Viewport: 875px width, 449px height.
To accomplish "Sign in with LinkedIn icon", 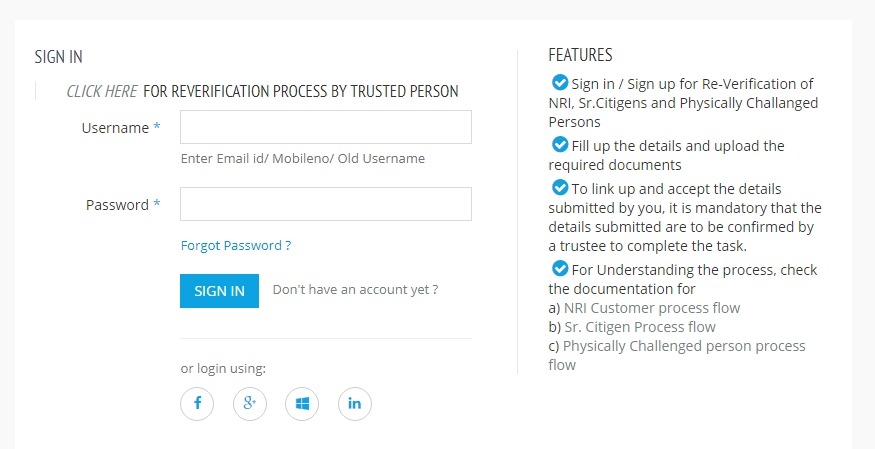I will point(355,404).
